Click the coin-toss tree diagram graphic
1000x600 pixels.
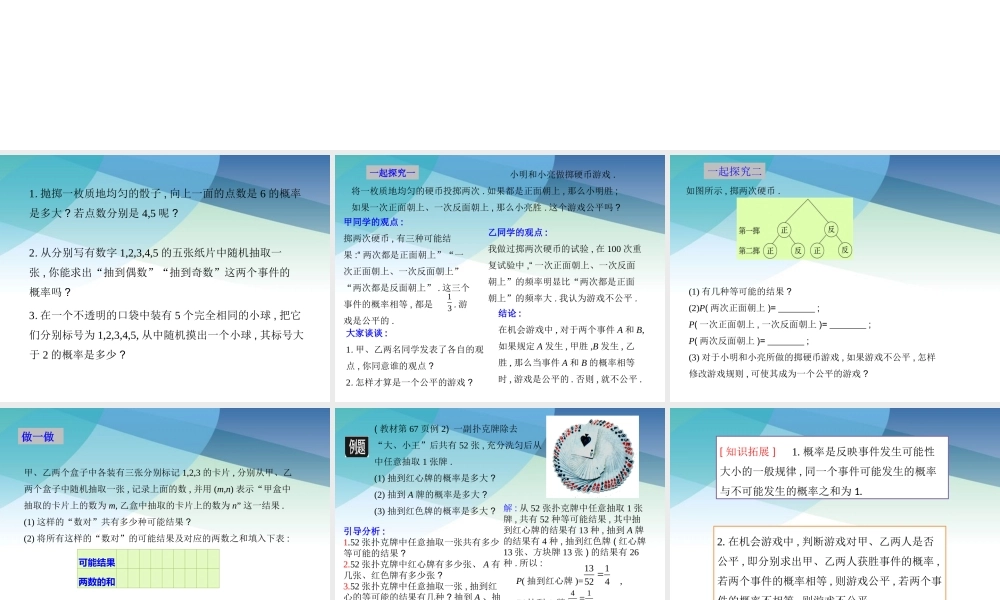tap(795, 228)
